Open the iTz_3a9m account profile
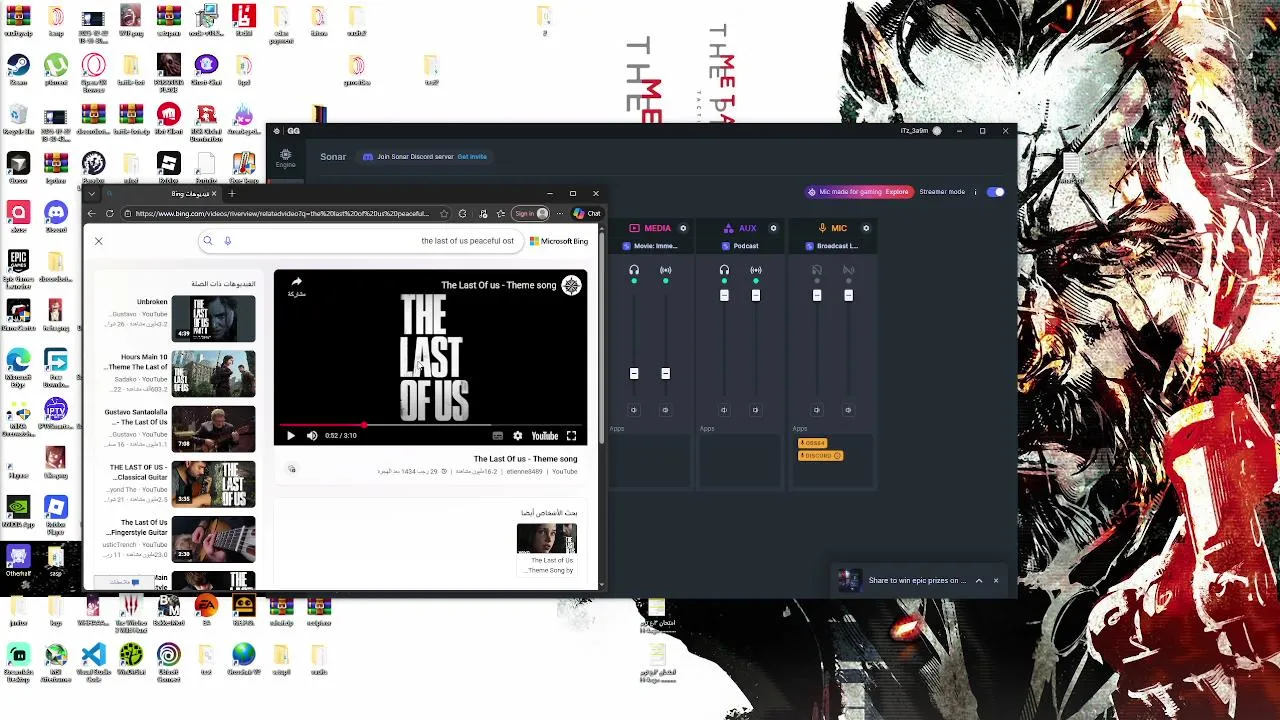This screenshot has width=1280, height=720. tap(920, 131)
